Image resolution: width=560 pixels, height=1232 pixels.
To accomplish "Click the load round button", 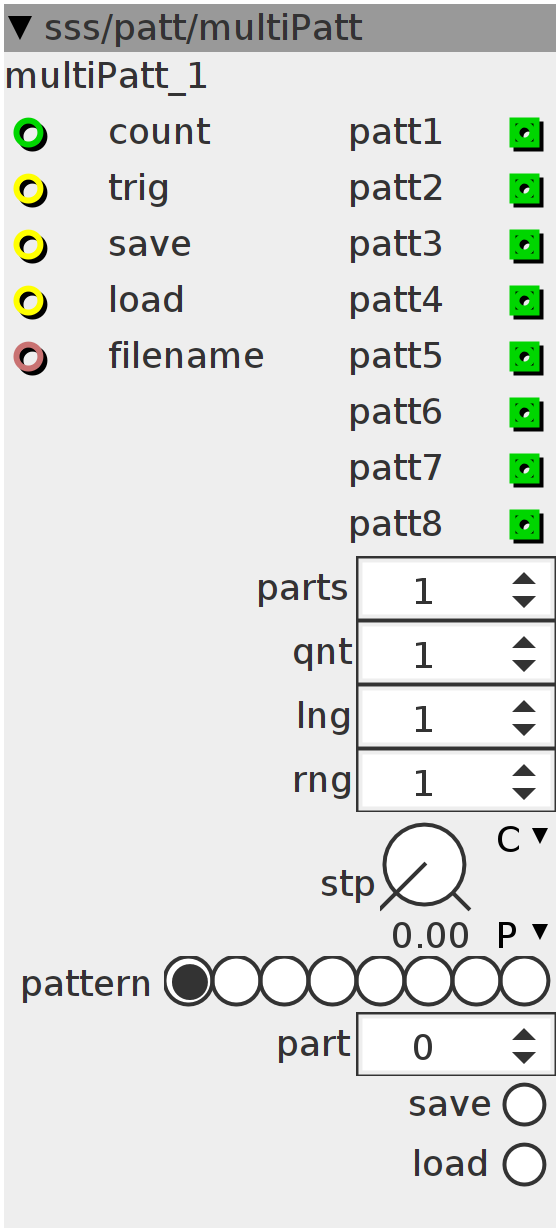I will point(525,1165).
